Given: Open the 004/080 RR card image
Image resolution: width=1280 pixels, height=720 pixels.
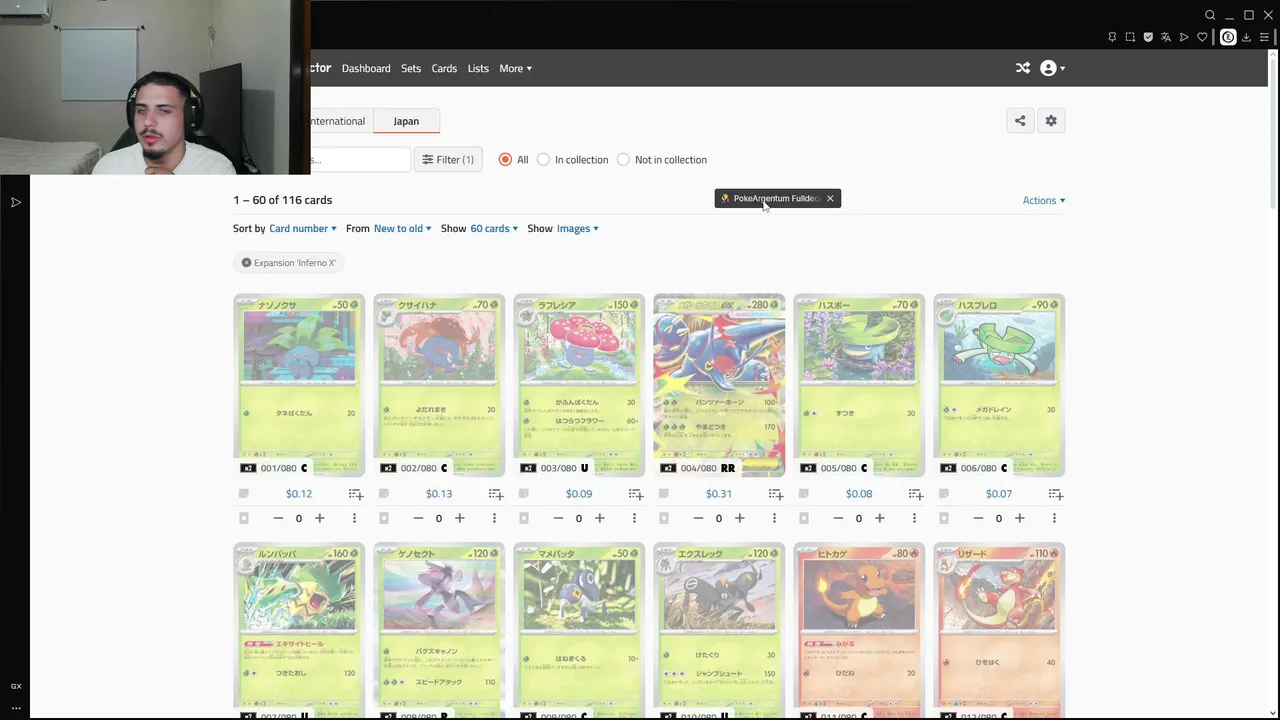Looking at the screenshot, I should (719, 385).
